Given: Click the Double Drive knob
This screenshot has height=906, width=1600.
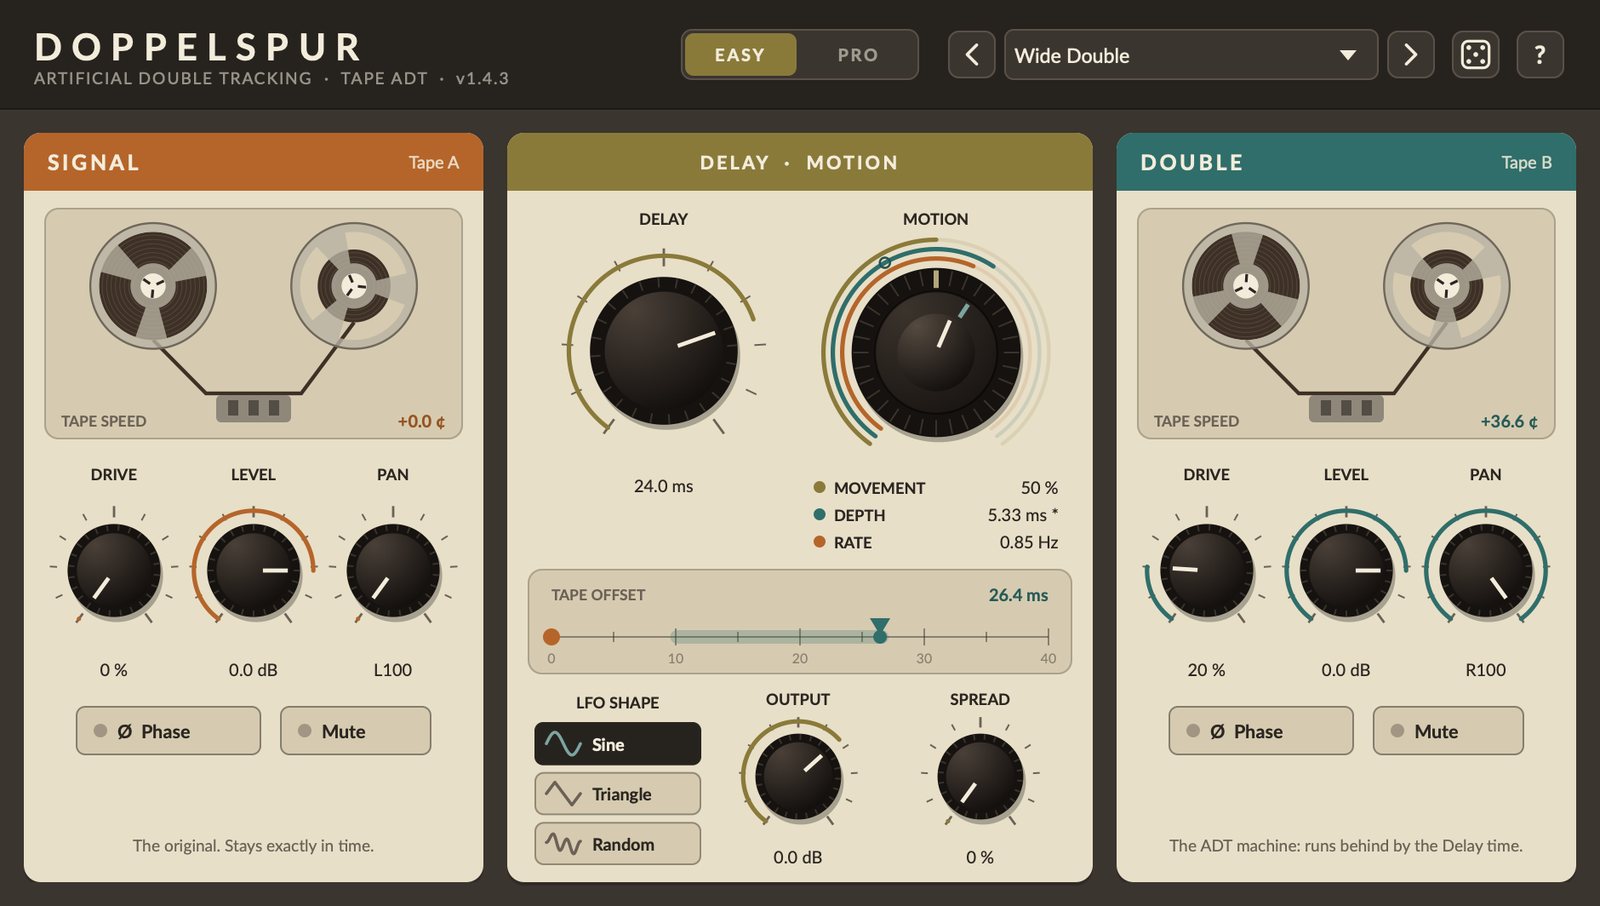Looking at the screenshot, I should [1207, 571].
